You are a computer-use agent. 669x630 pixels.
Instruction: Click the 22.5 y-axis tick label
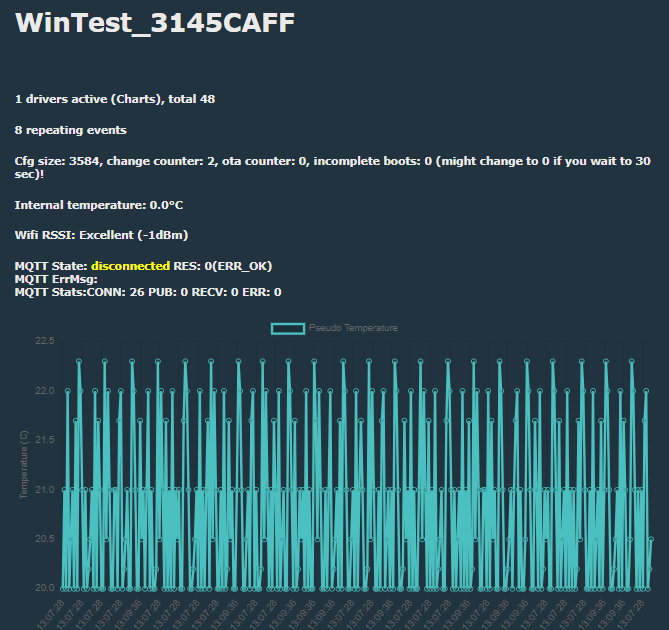[x=45, y=341]
